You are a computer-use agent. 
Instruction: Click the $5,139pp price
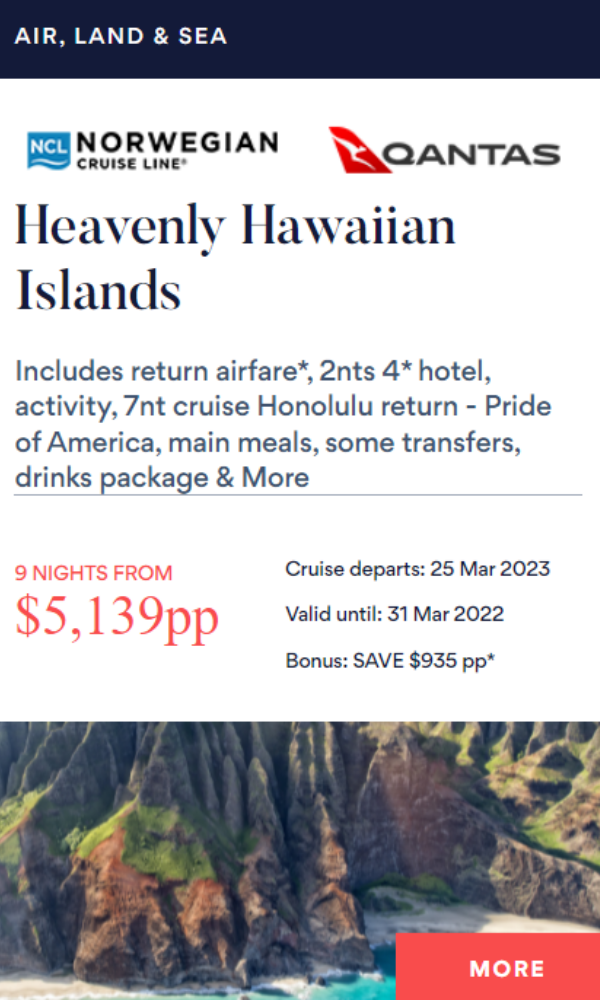[117, 615]
